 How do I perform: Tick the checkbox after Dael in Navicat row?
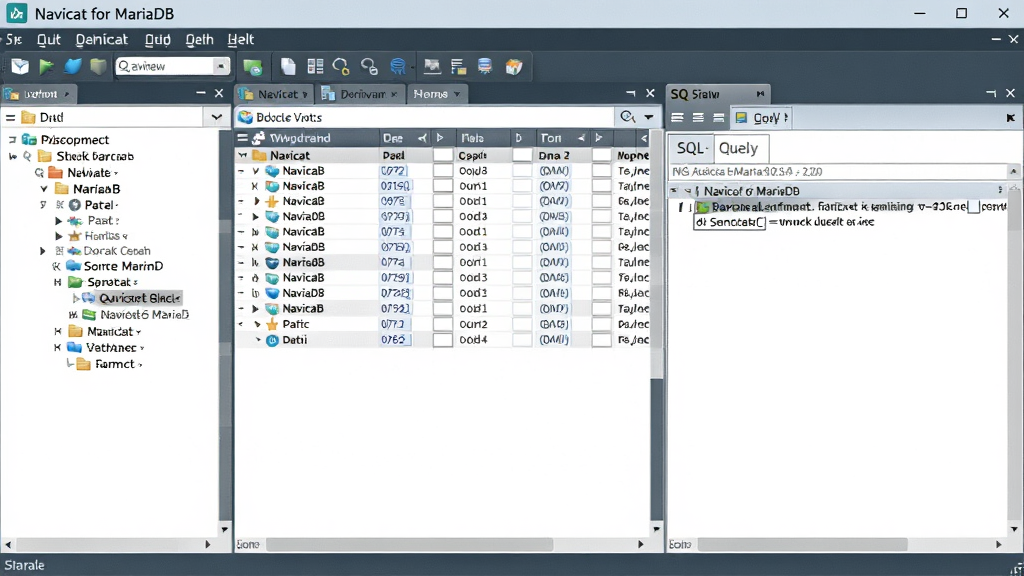[x=443, y=155]
